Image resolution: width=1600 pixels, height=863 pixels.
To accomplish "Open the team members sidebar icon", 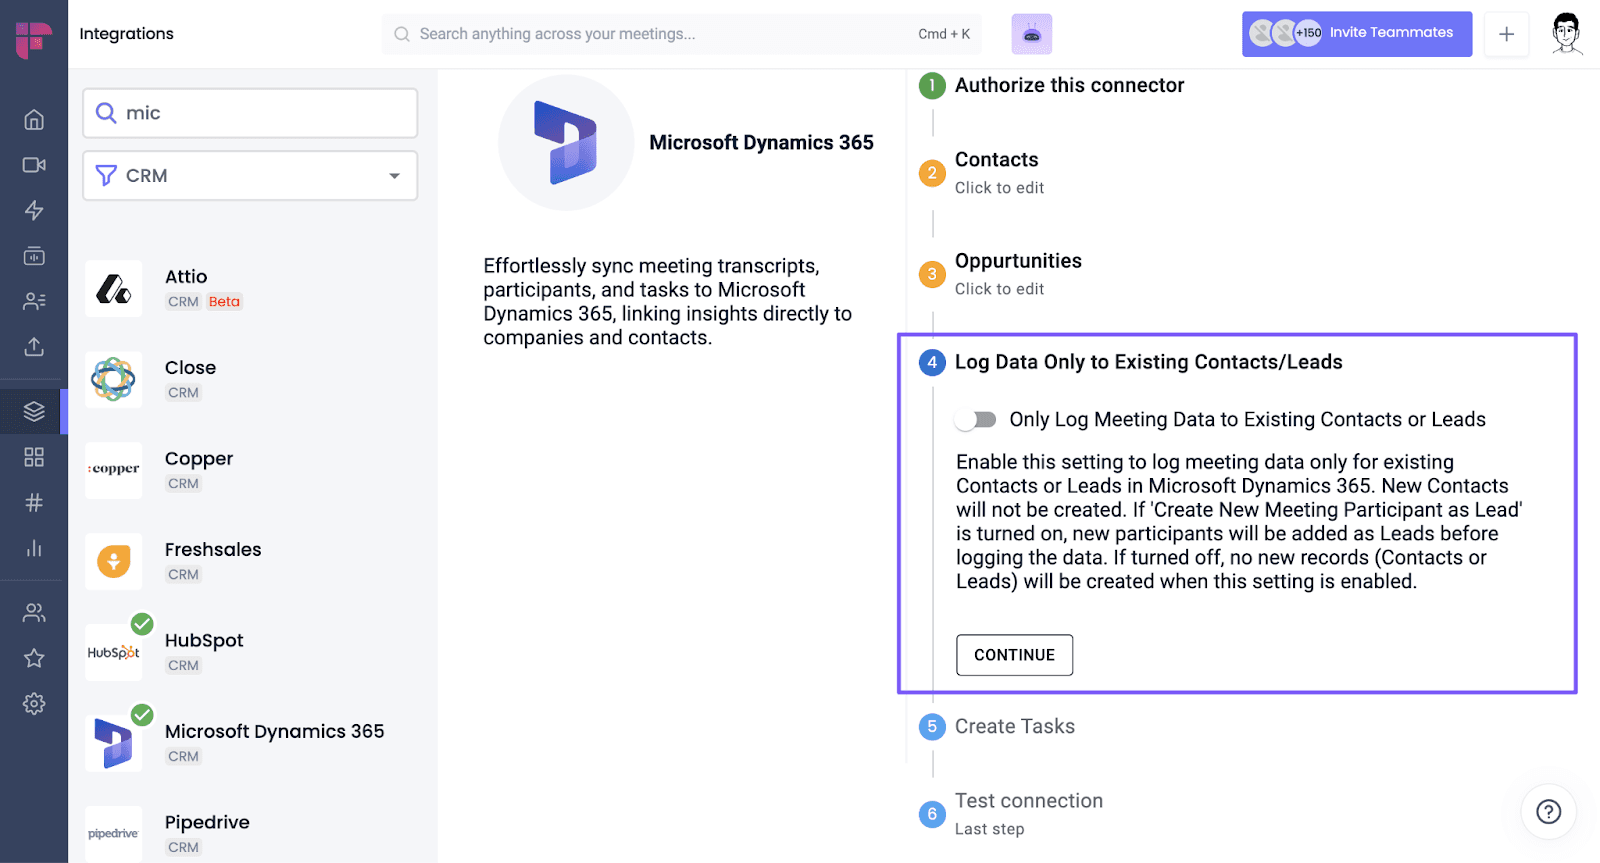I will tap(34, 612).
